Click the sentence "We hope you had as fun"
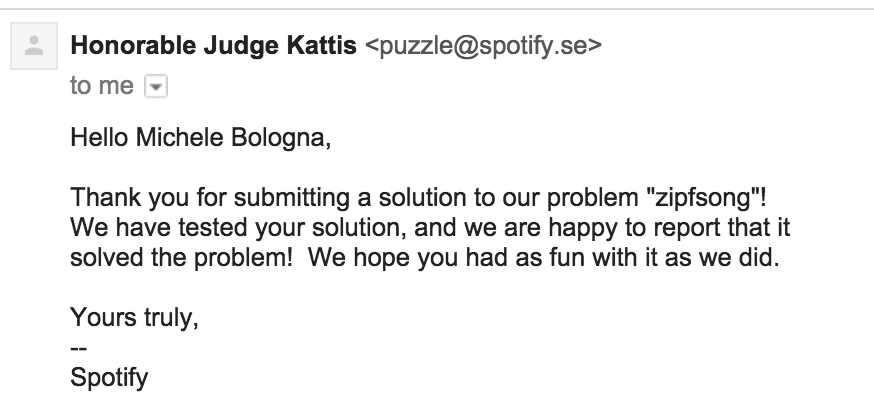This screenshot has height=412, width=874. coord(430,259)
